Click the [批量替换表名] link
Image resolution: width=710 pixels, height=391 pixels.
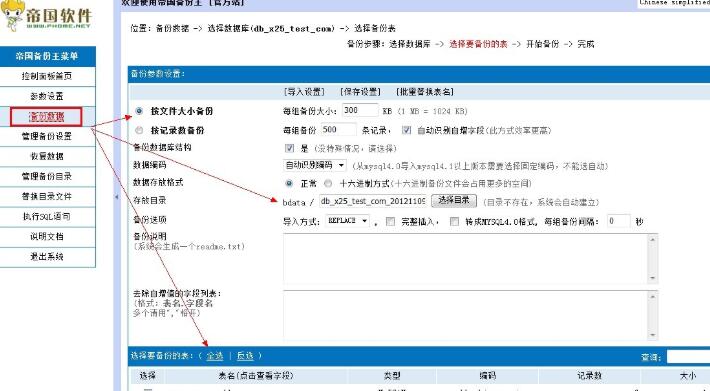point(425,92)
